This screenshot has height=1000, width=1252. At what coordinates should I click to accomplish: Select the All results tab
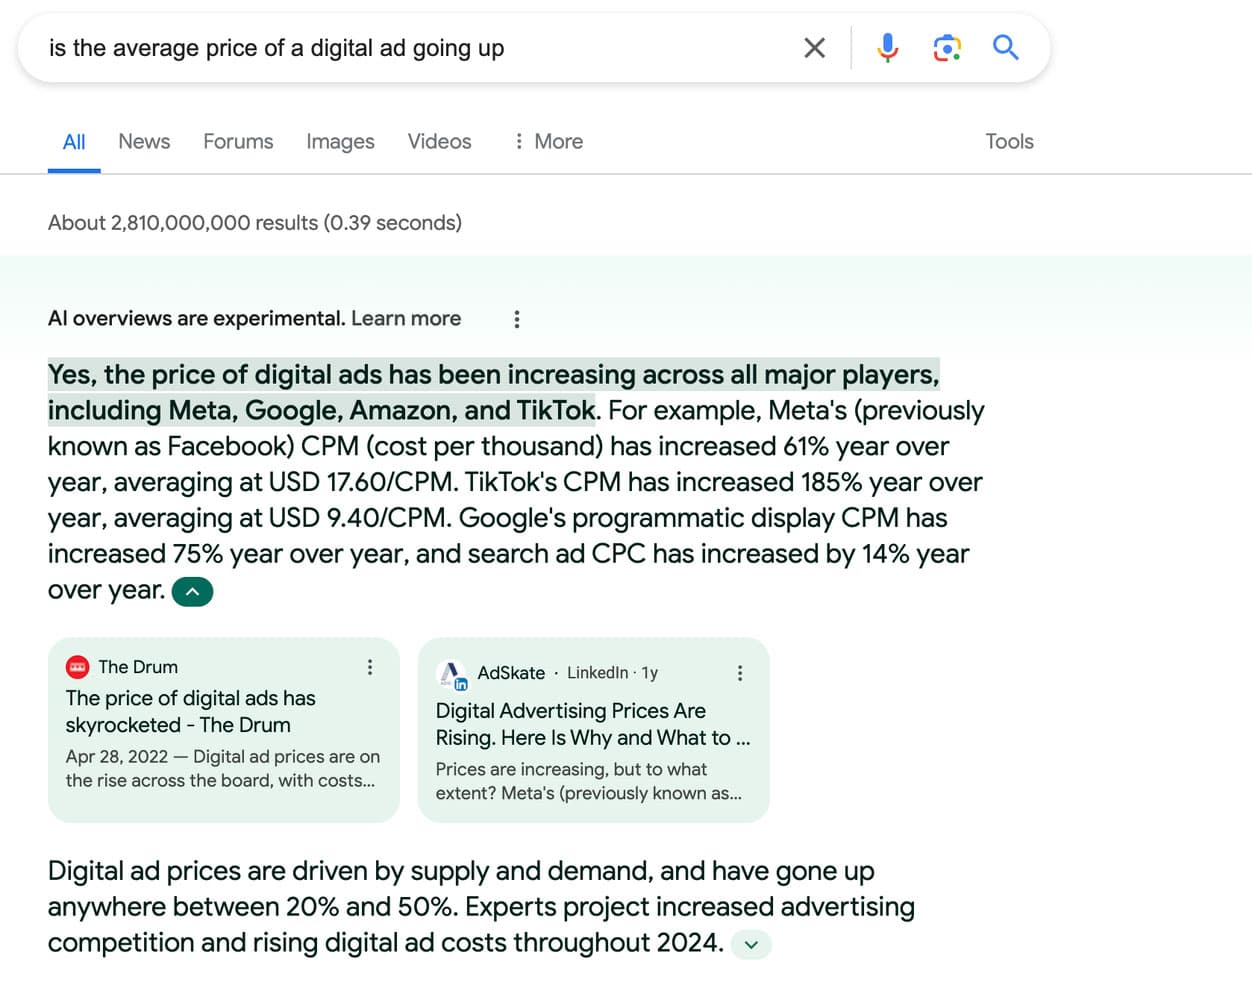pyautogui.click(x=74, y=141)
